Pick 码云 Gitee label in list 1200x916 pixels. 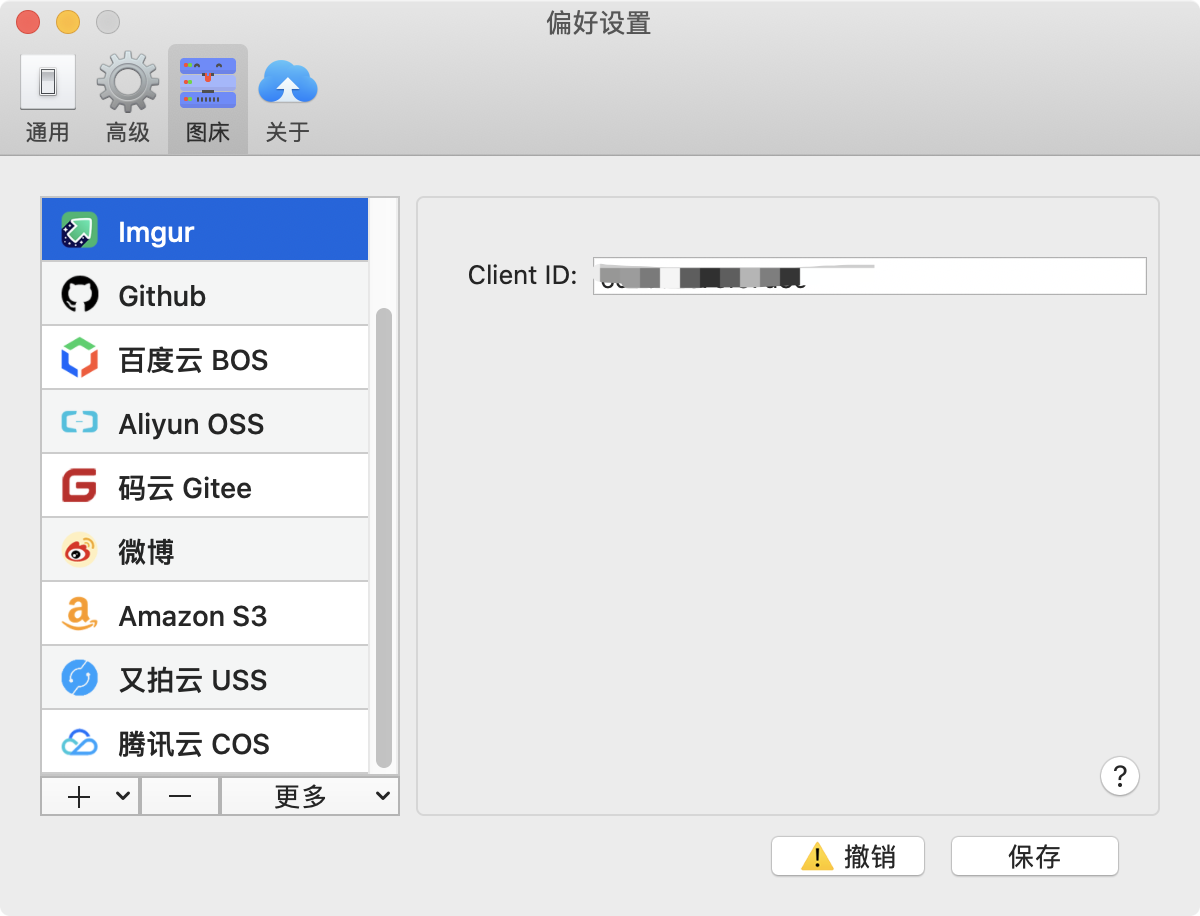pyautogui.click(x=185, y=488)
